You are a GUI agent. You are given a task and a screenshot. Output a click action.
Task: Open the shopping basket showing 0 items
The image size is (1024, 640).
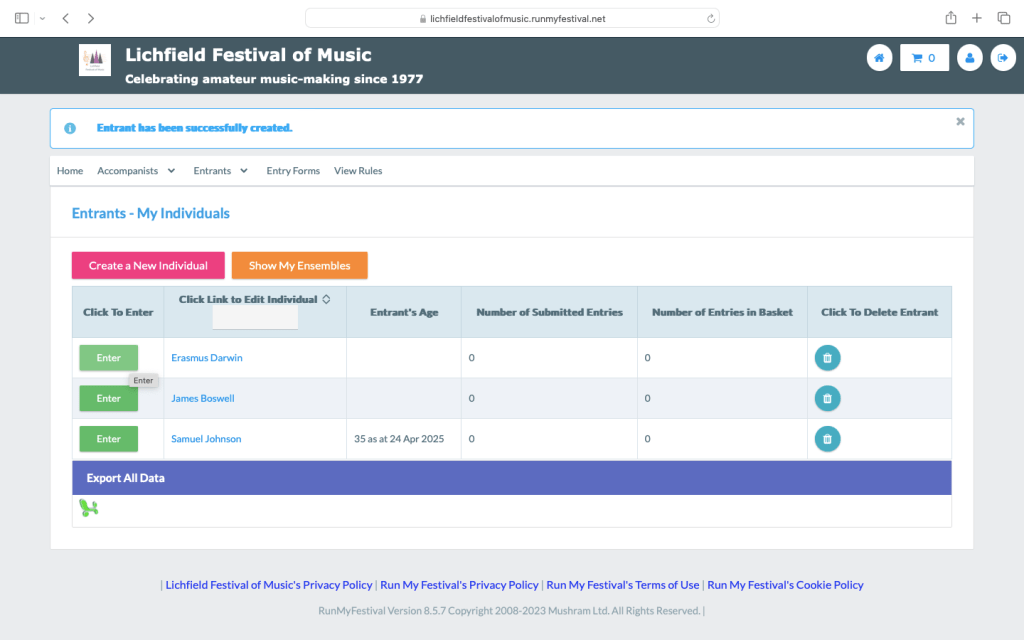[x=924, y=58]
